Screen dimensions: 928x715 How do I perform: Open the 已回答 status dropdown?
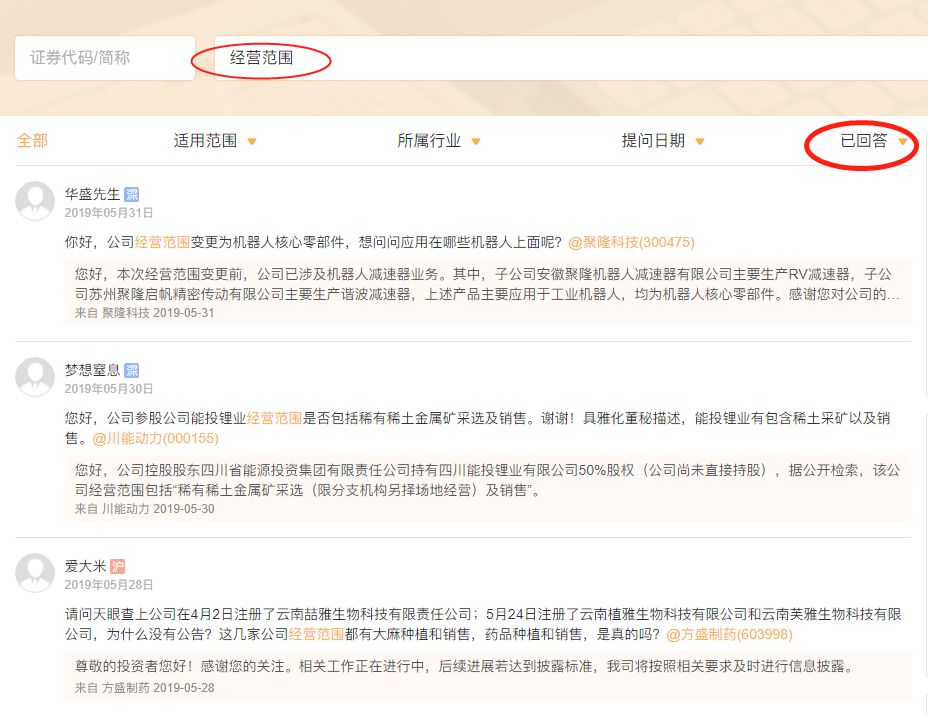874,141
